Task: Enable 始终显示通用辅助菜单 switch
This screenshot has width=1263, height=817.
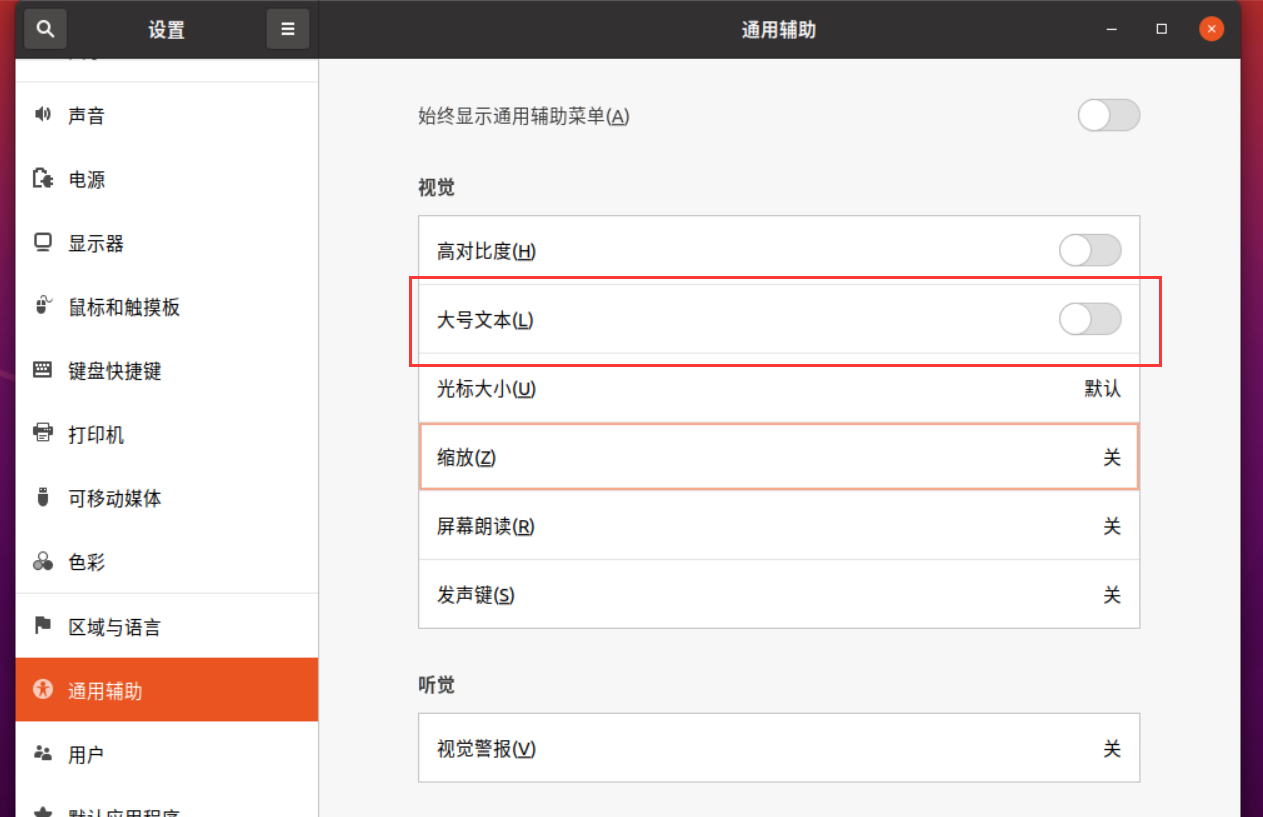Action: [x=1108, y=115]
